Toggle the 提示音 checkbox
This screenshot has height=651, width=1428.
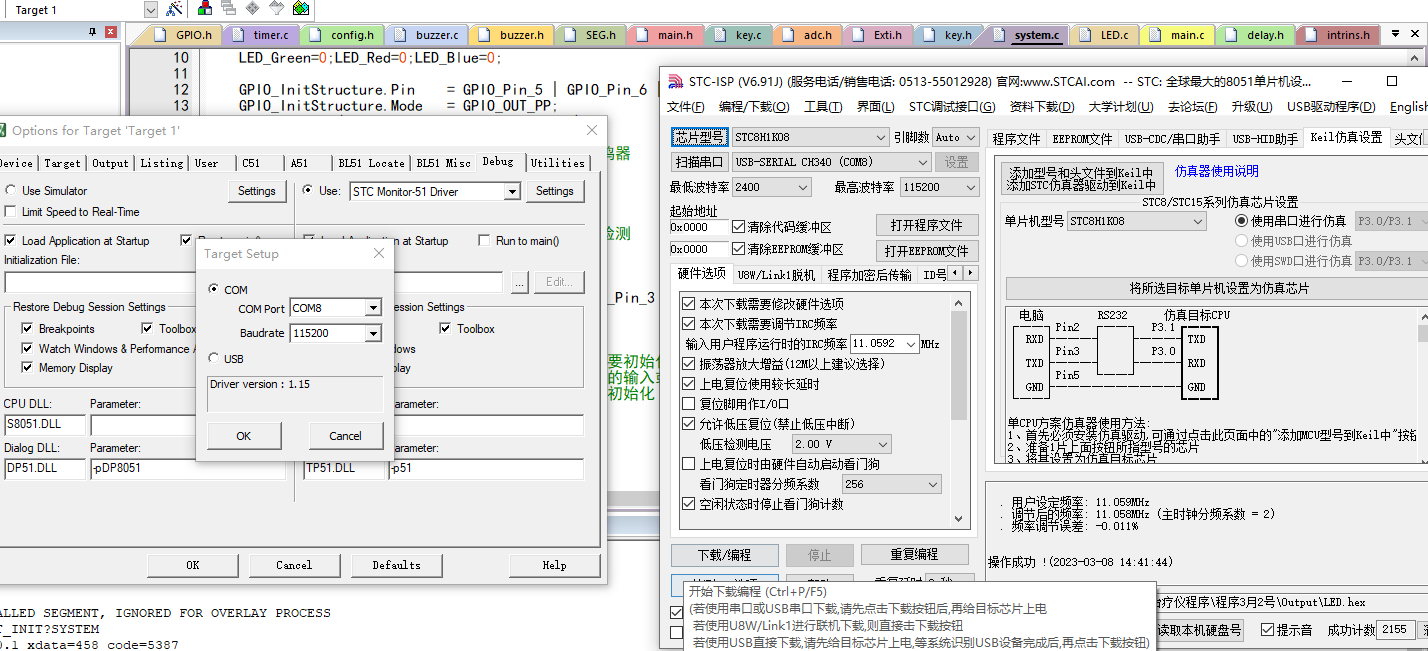pos(1269,630)
